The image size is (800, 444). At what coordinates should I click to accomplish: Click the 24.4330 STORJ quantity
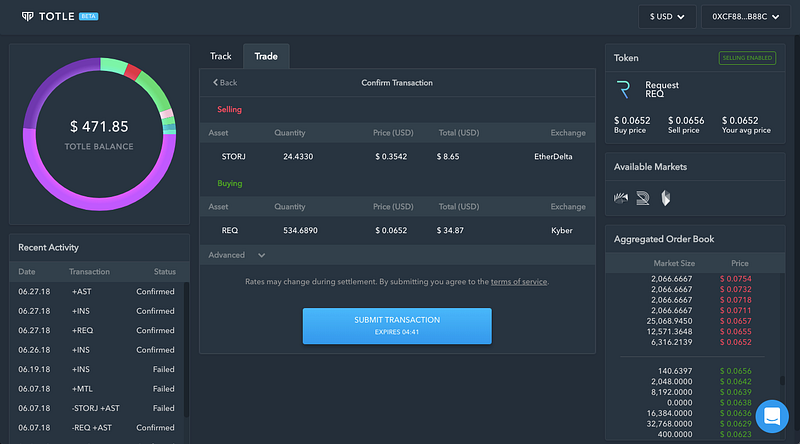(x=298, y=157)
